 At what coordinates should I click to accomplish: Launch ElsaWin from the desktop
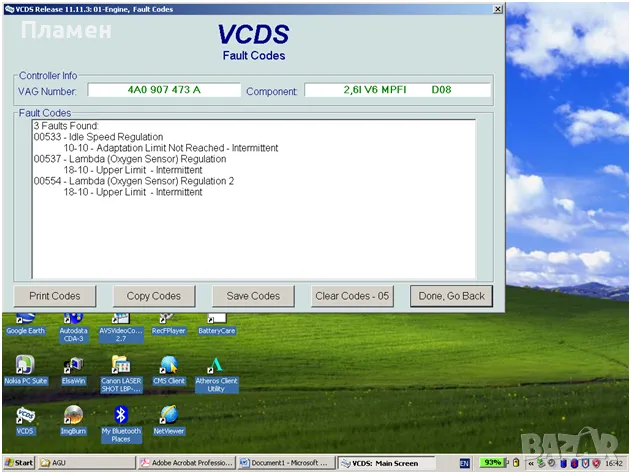73,365
